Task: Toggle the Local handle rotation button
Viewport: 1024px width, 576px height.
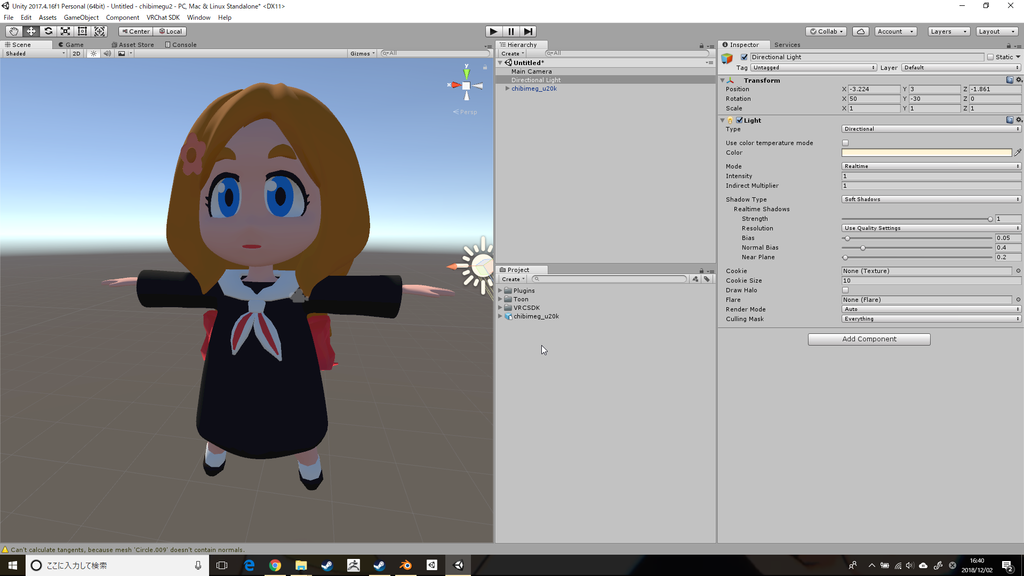Action: click(x=171, y=31)
